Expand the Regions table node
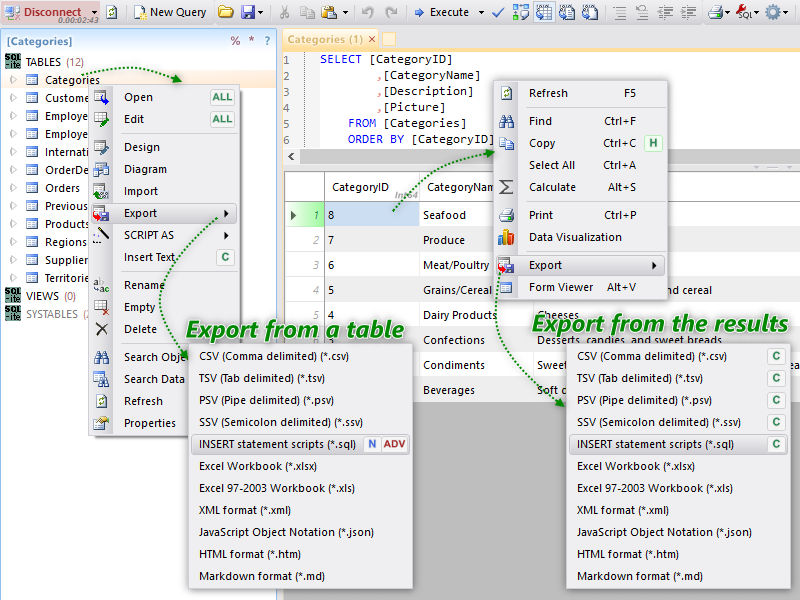The height and width of the screenshot is (600, 800). coord(13,242)
